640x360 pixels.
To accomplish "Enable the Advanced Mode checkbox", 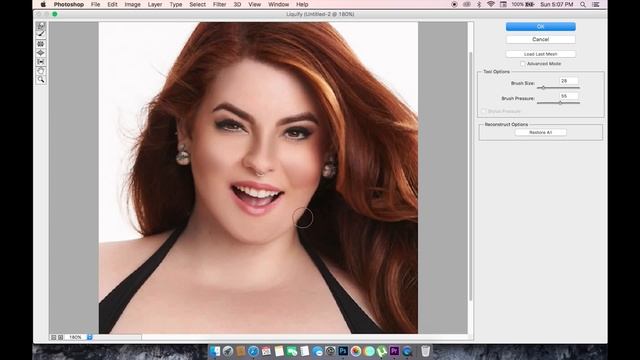I will pos(522,64).
